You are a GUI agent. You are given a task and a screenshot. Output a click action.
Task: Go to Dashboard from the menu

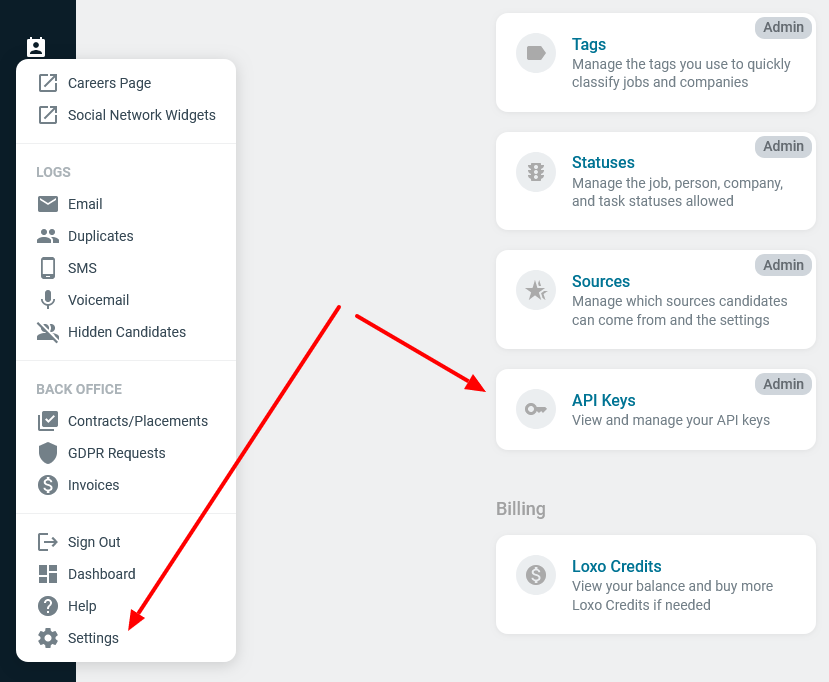click(x=101, y=574)
